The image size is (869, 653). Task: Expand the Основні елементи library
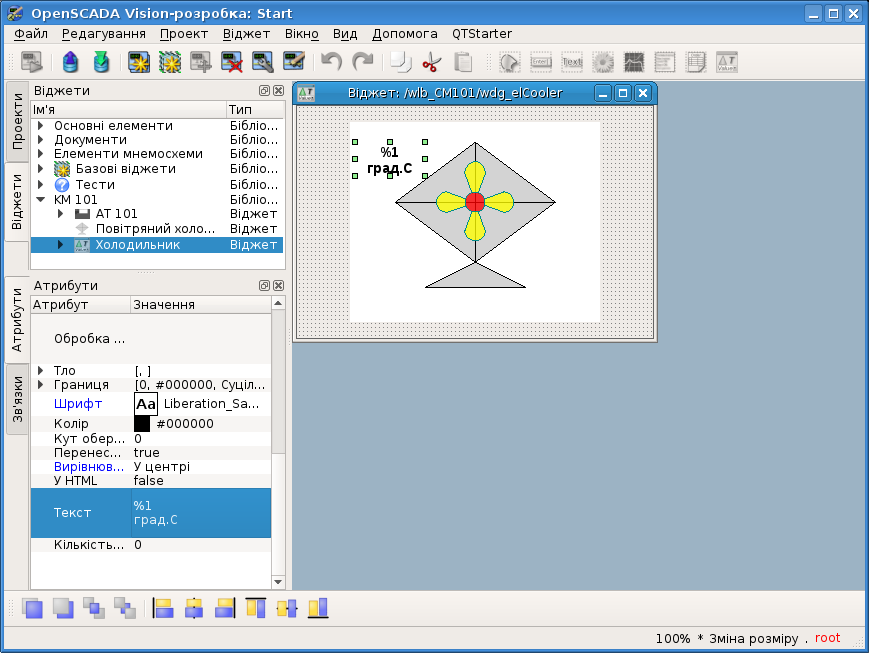coord(41,126)
